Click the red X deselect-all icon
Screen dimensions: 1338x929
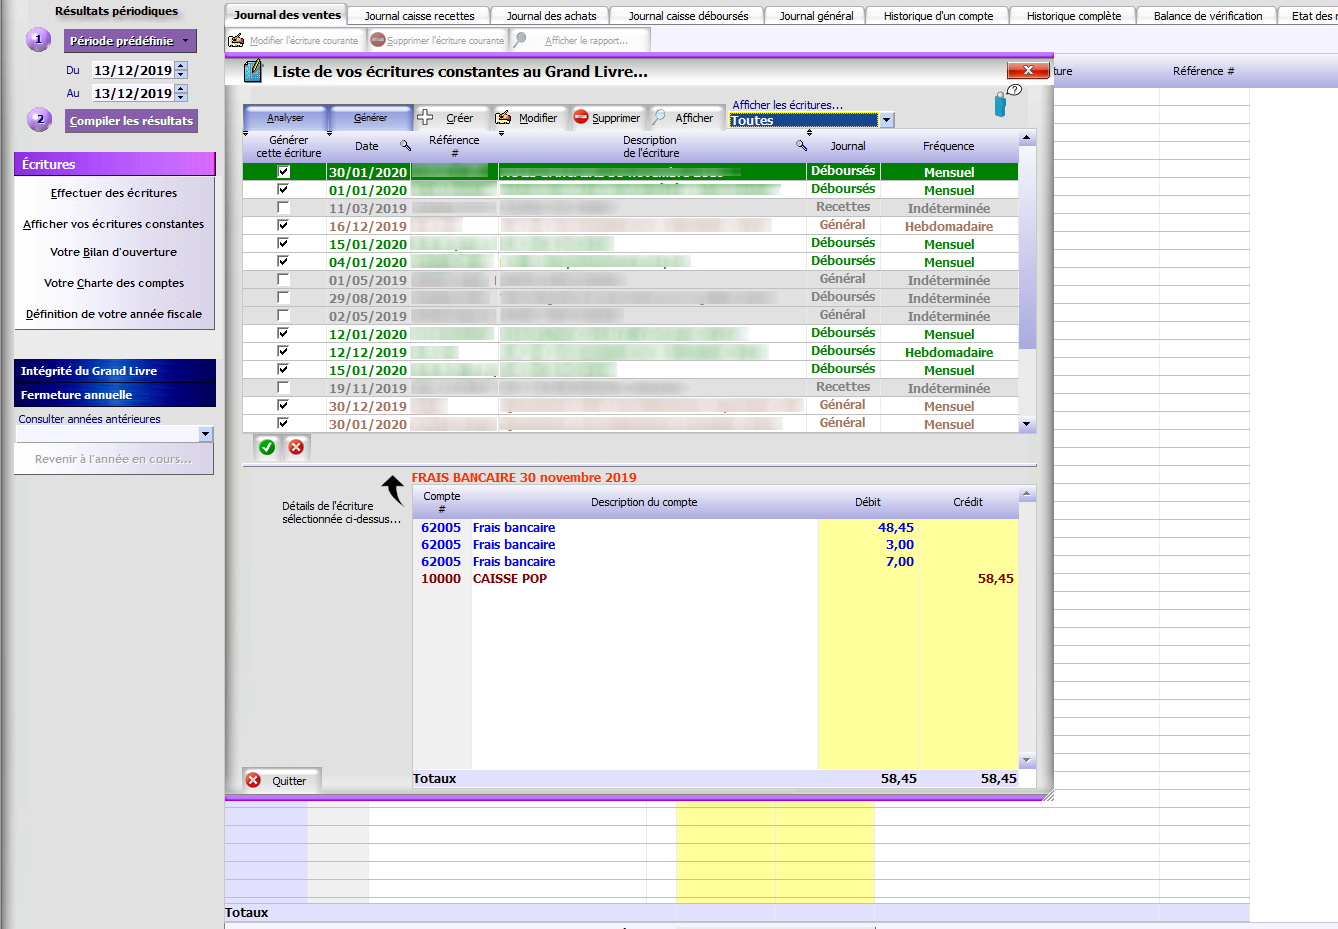tap(296, 447)
